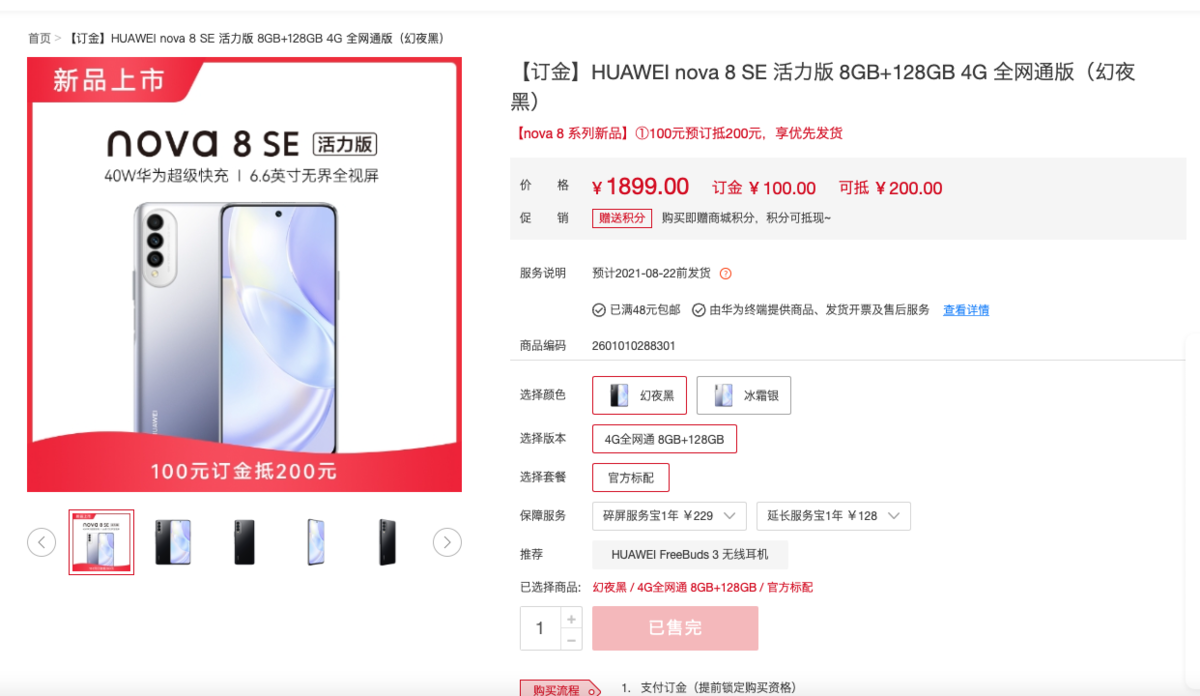The image size is (1200, 696).
Task: Show next product thumbnails with right arrow
Action: click(x=447, y=542)
